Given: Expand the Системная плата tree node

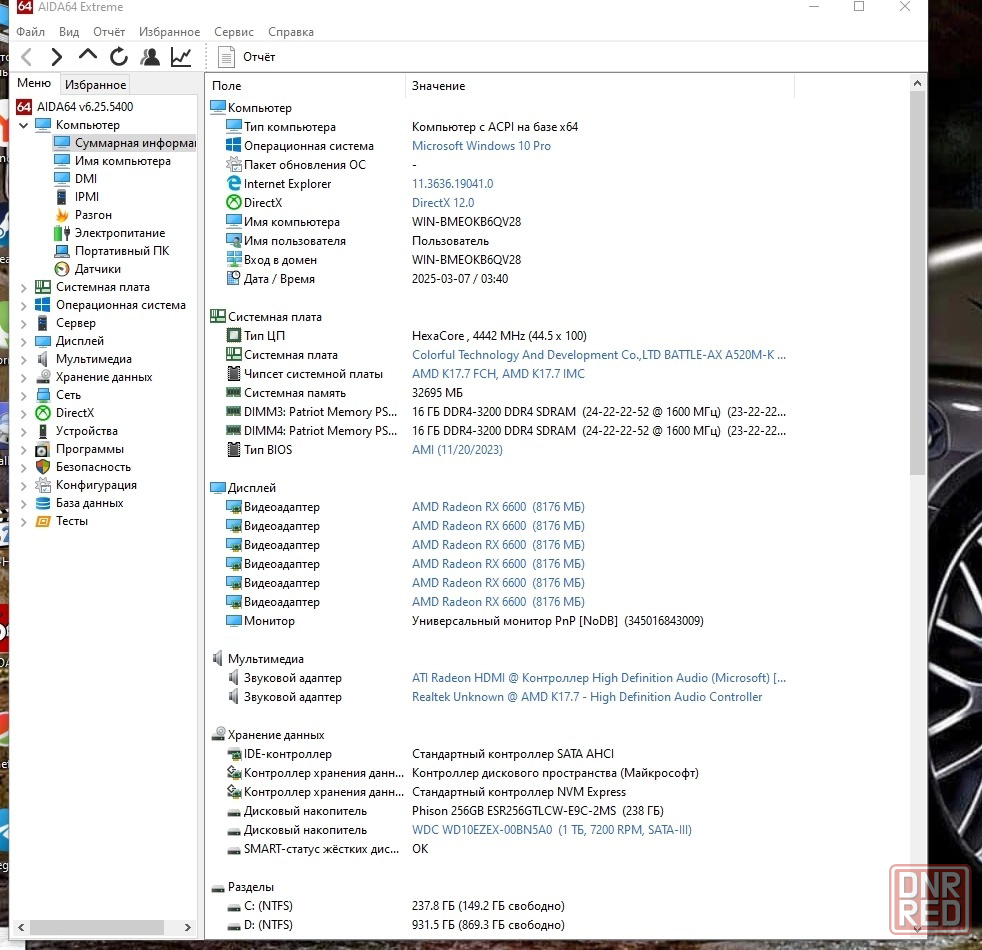Looking at the screenshot, I should coord(24,287).
